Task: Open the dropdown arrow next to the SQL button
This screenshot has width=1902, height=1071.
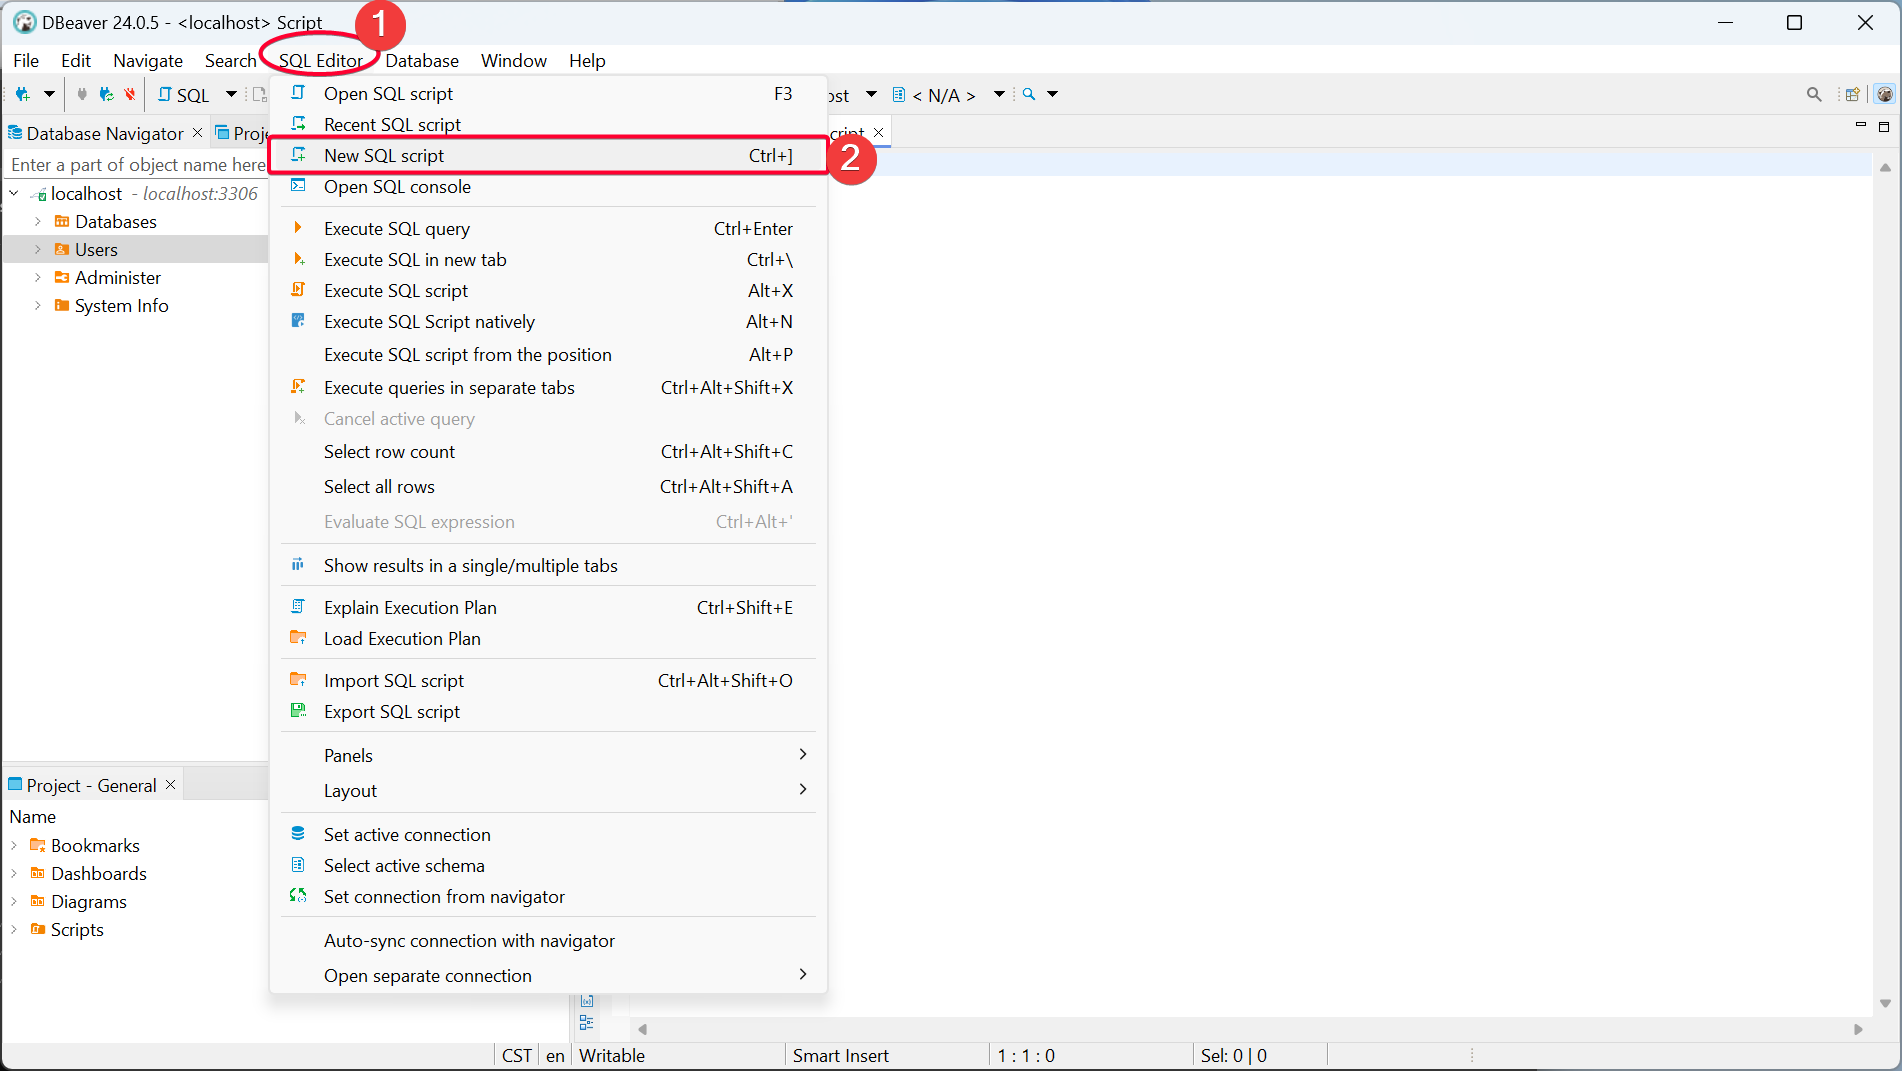Action: (231, 94)
